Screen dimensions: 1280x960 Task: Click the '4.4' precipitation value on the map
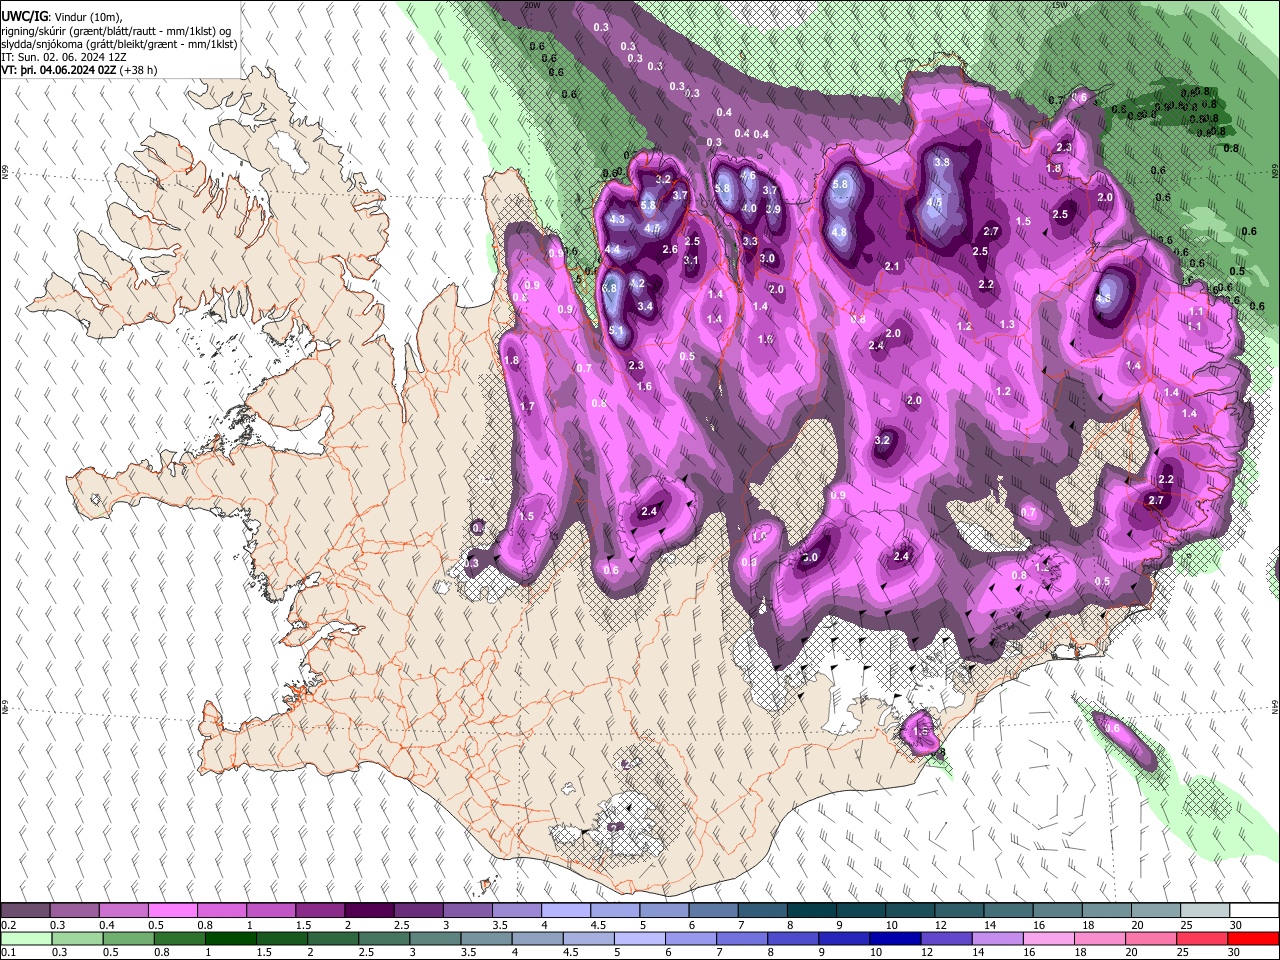click(613, 249)
